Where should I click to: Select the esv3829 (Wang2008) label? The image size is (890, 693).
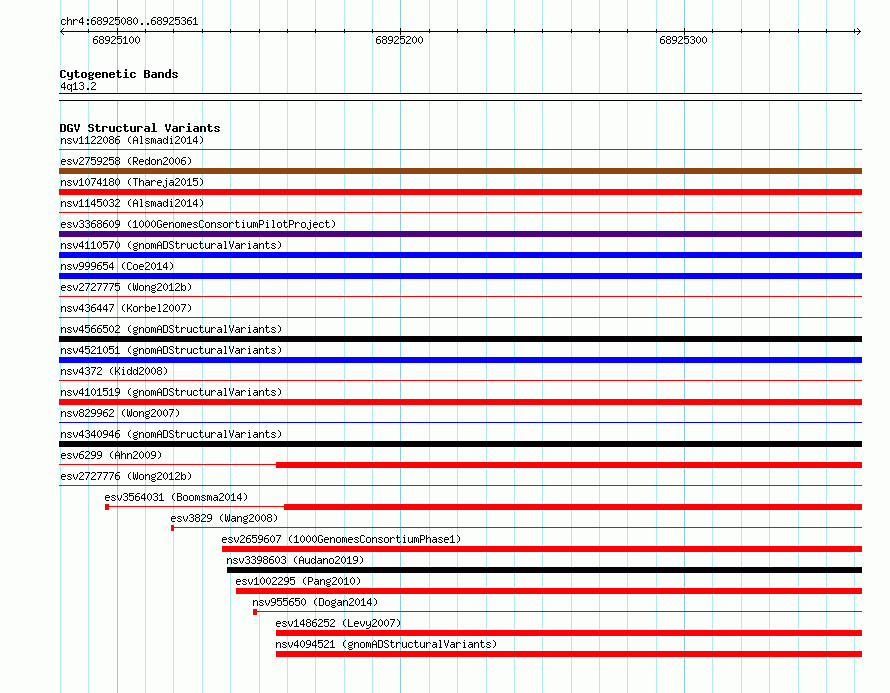coord(224,518)
